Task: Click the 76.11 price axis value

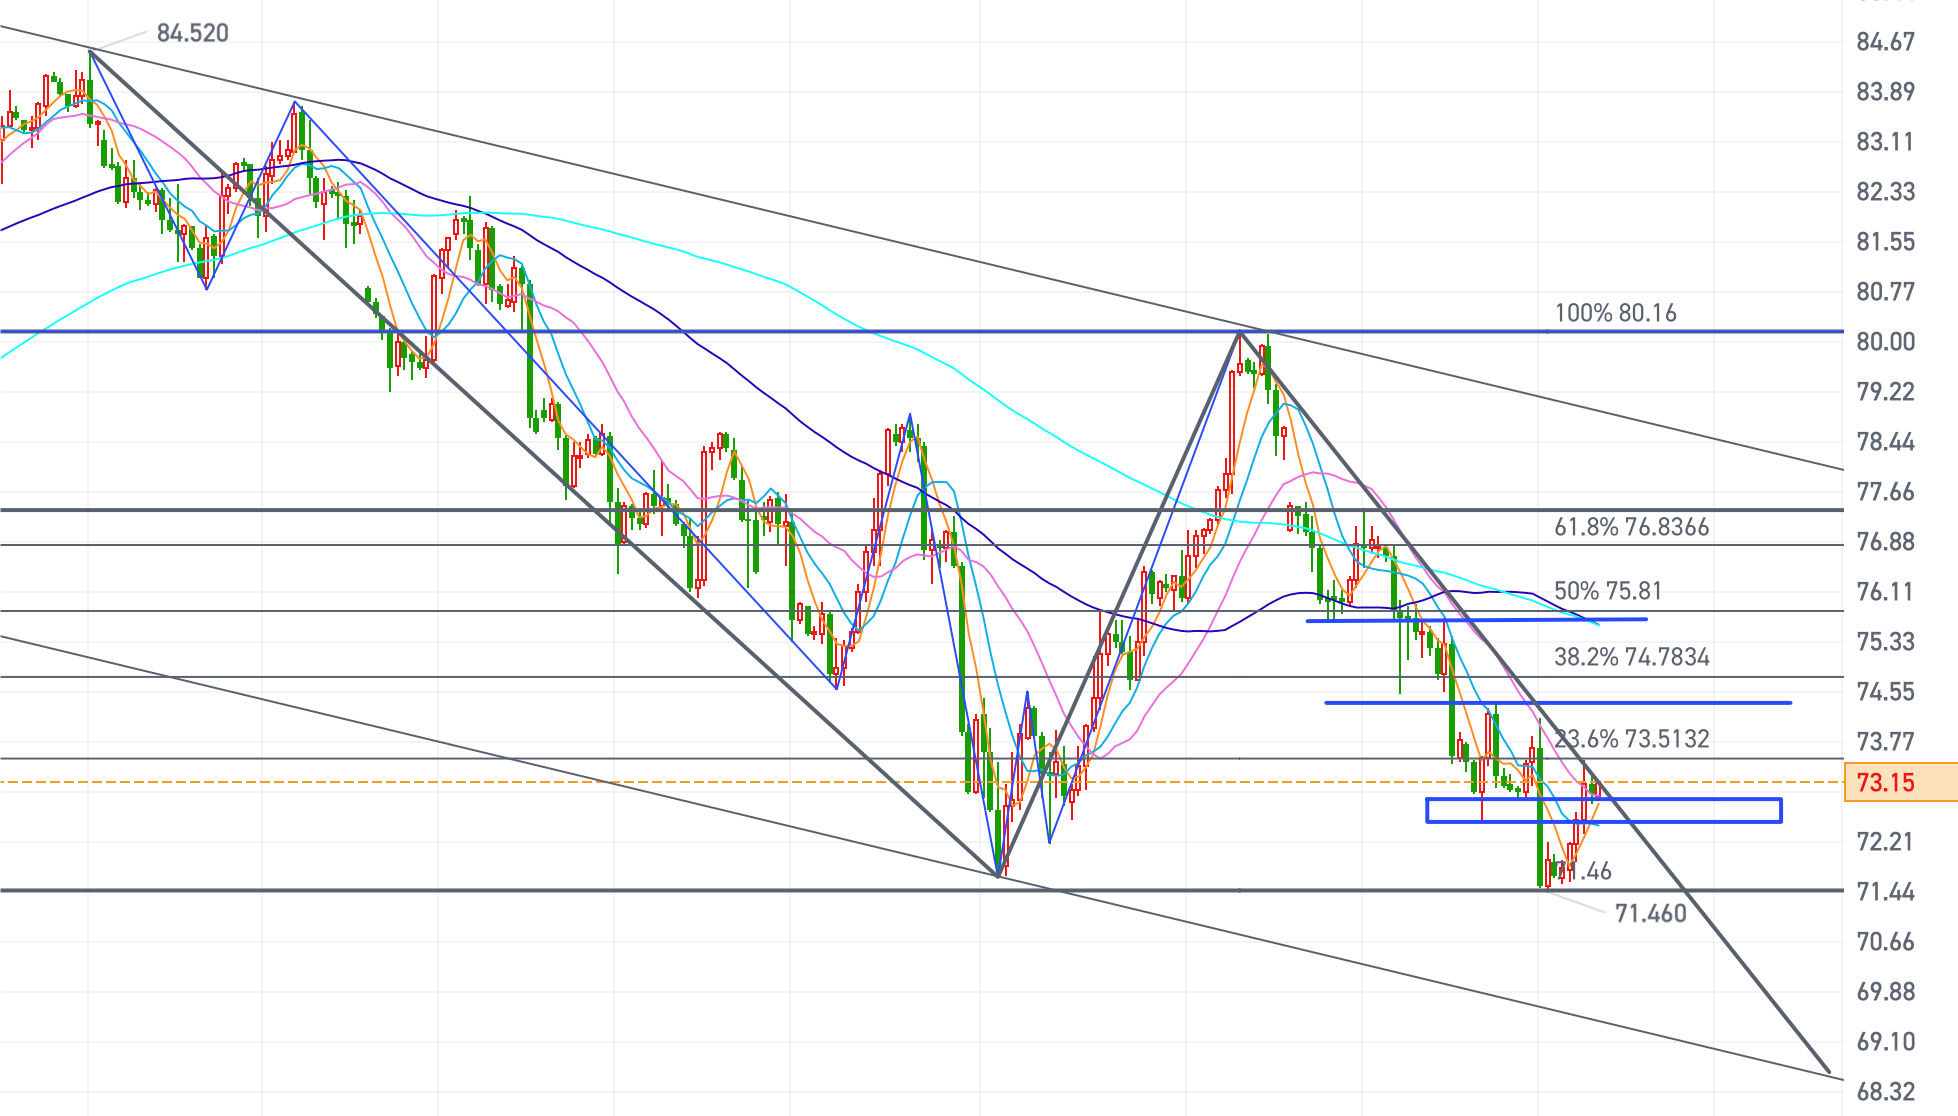Action: coord(1885,592)
